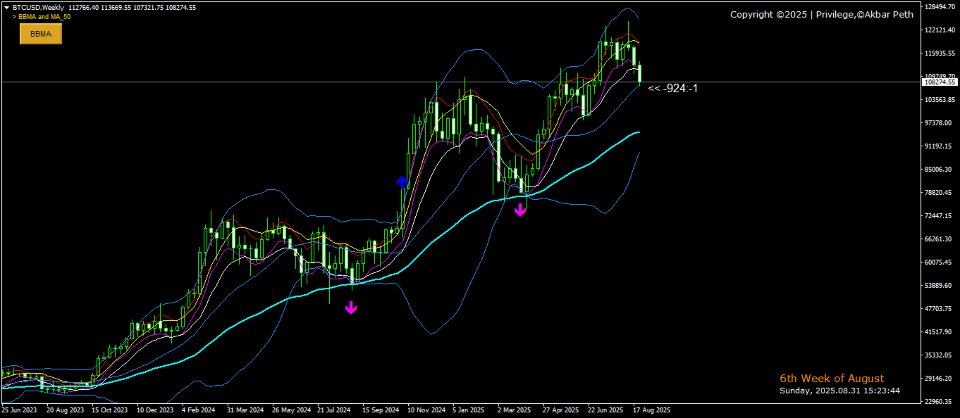Click the 122121.40 price scale label
The image size is (960, 418).
point(939,29)
